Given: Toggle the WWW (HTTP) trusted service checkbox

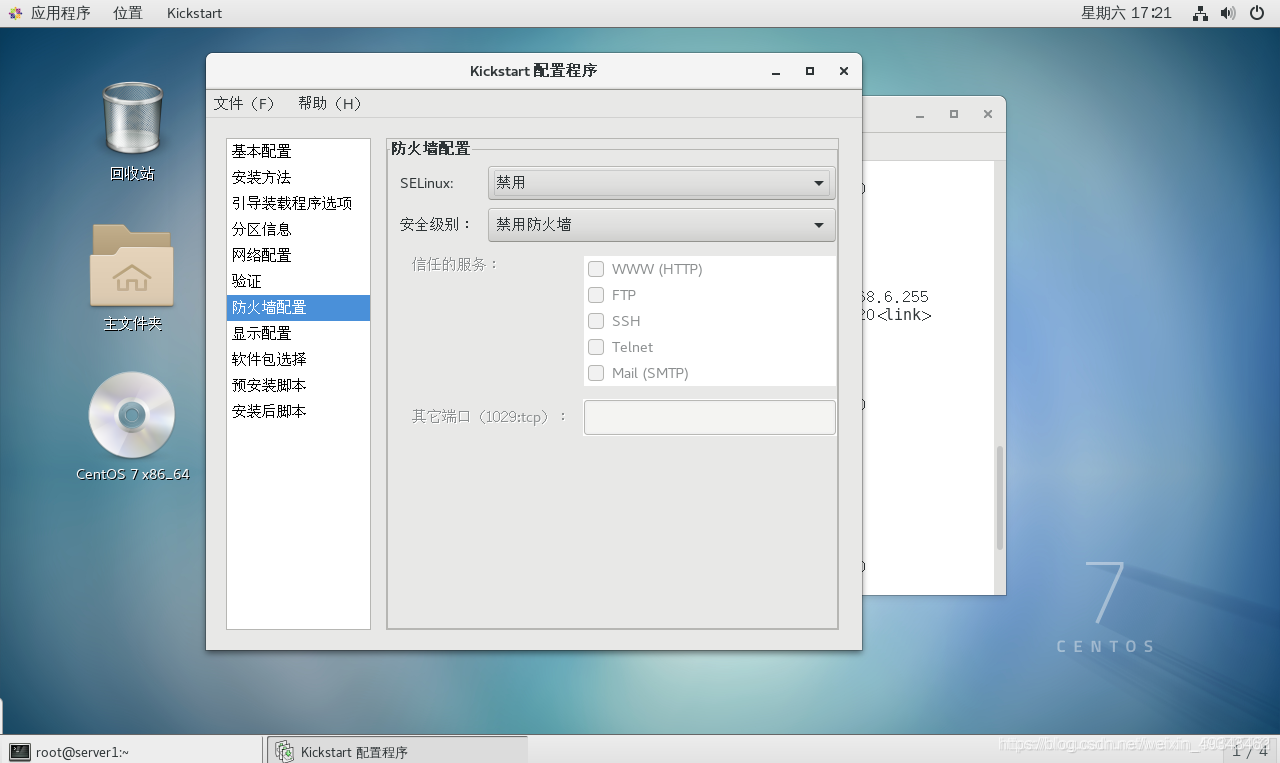Looking at the screenshot, I should tap(596, 269).
